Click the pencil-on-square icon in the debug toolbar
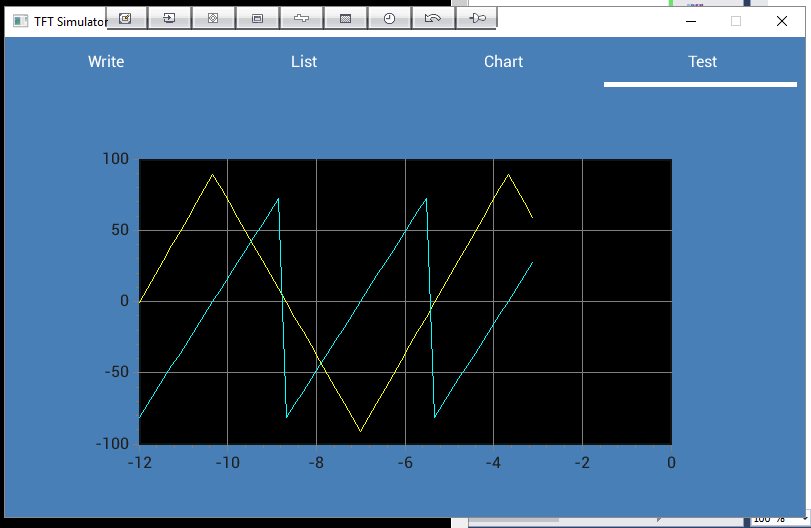The width and height of the screenshot is (811, 528). pos(126,19)
